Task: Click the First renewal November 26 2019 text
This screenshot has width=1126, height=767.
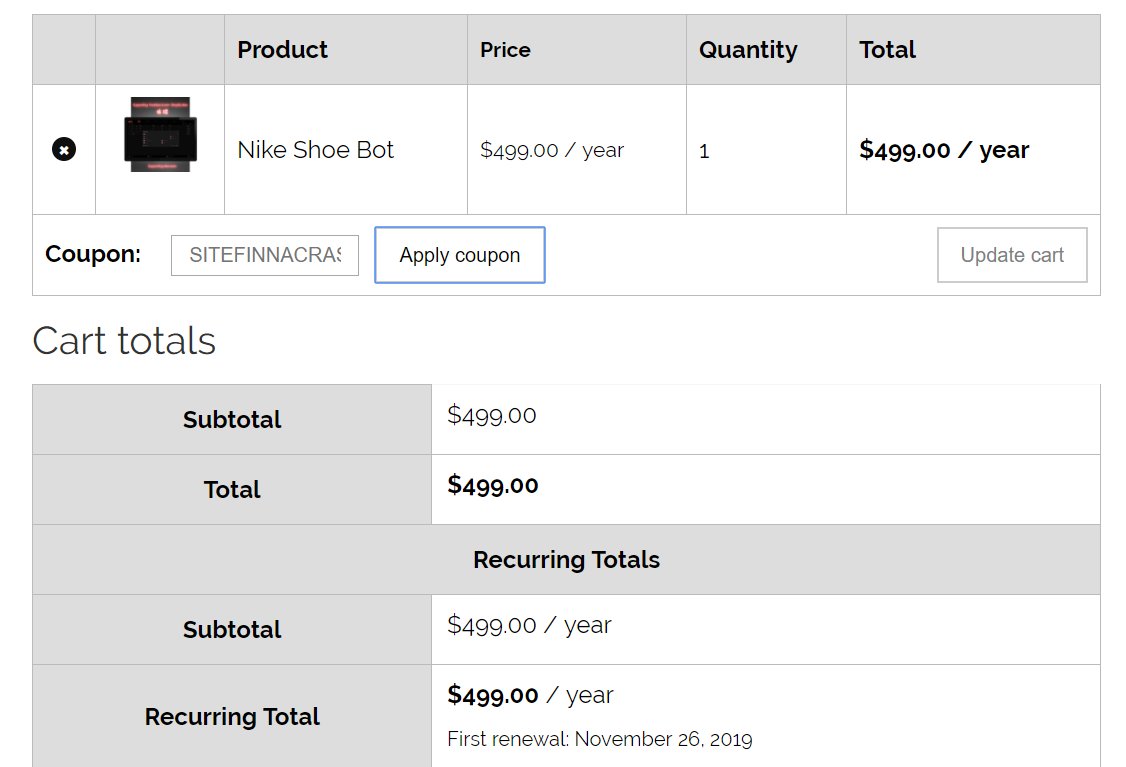Action: [599, 739]
